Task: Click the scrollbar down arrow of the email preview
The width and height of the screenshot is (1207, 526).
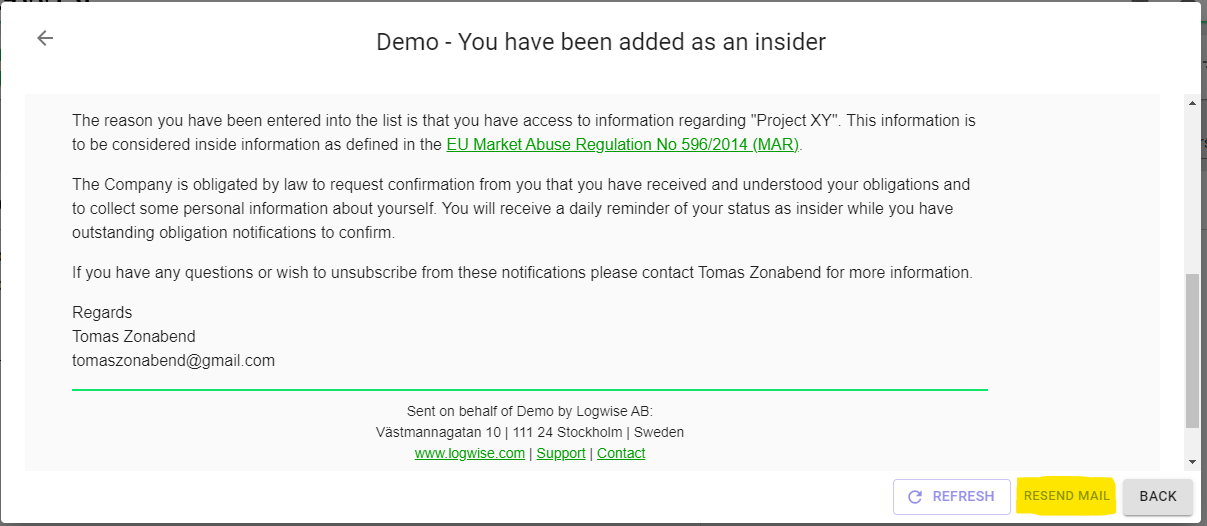Action: click(x=1191, y=461)
